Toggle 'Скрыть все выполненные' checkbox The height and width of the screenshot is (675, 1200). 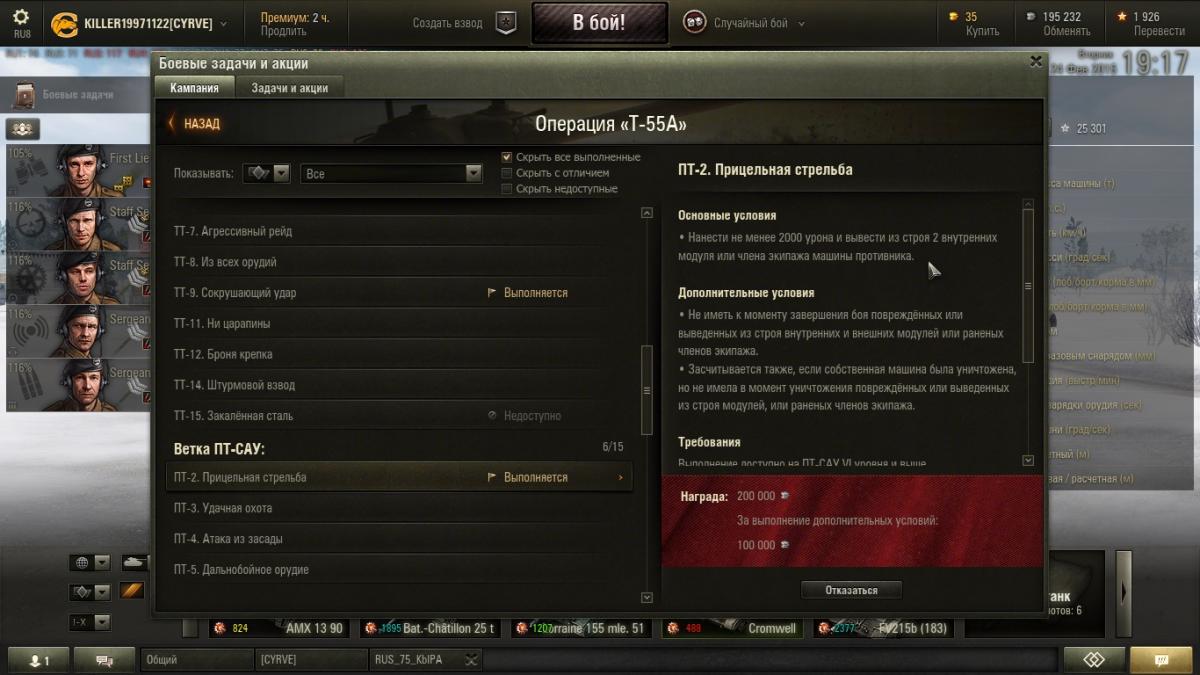(x=507, y=157)
